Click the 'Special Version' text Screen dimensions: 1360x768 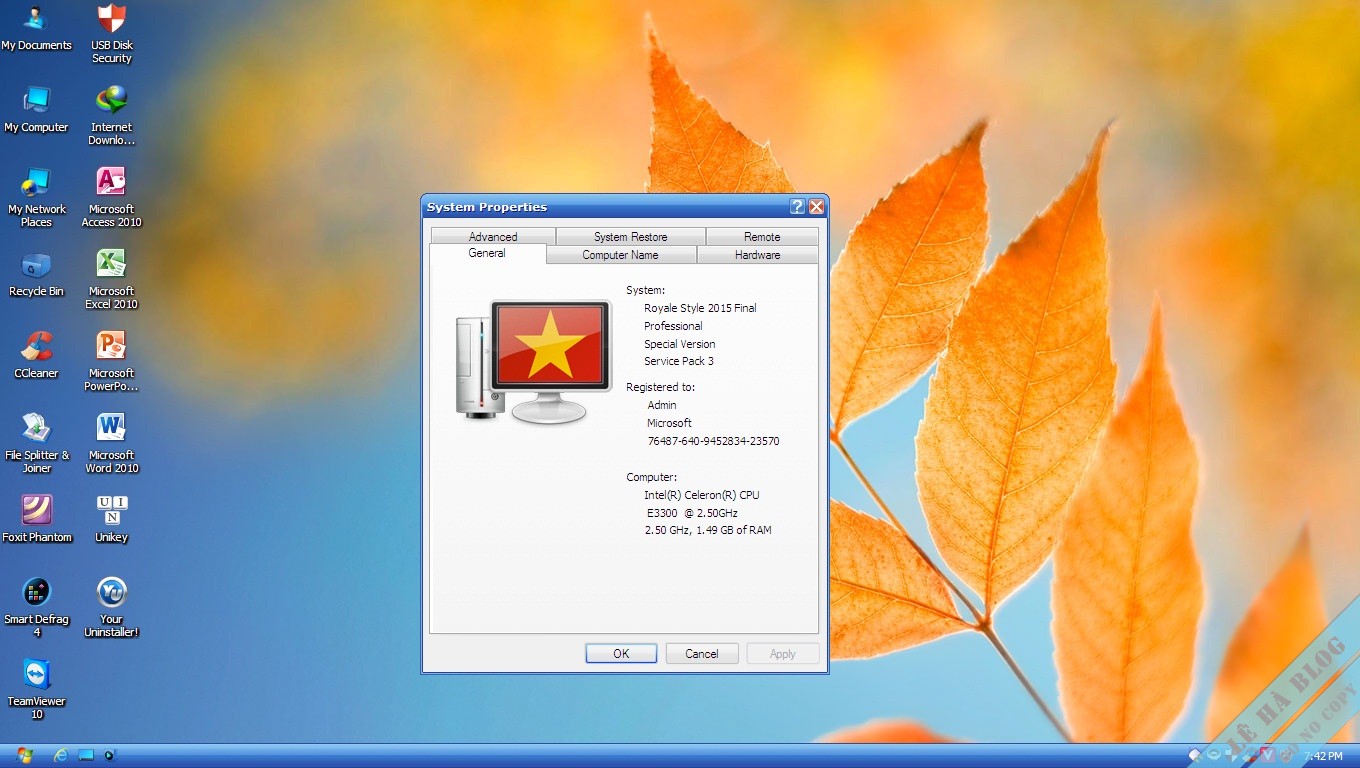click(x=680, y=344)
